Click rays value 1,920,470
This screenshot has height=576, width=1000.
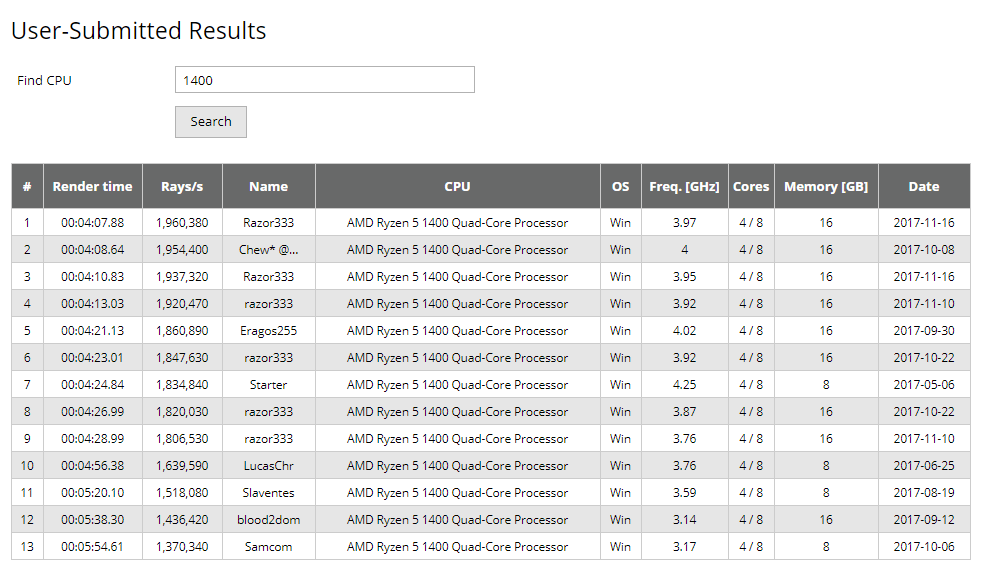182,304
